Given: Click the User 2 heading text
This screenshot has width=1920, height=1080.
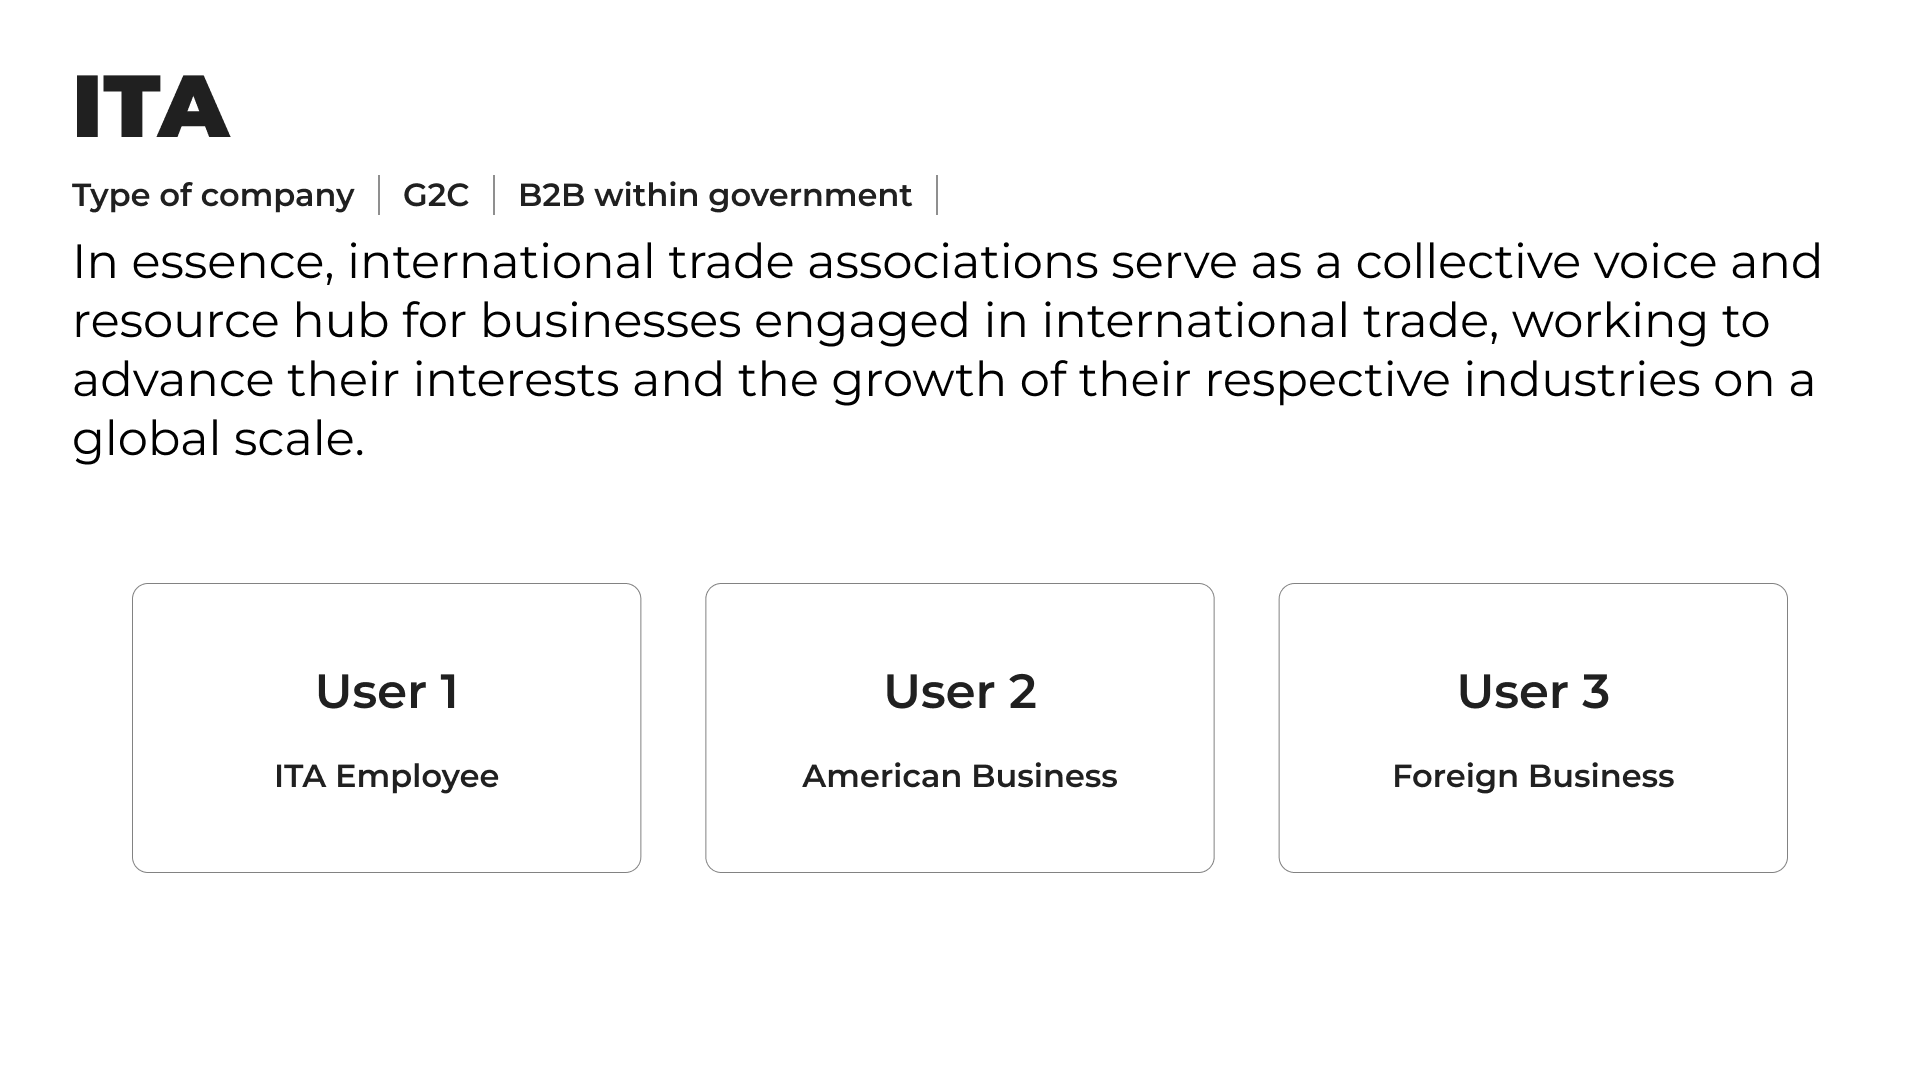Looking at the screenshot, I should [960, 691].
